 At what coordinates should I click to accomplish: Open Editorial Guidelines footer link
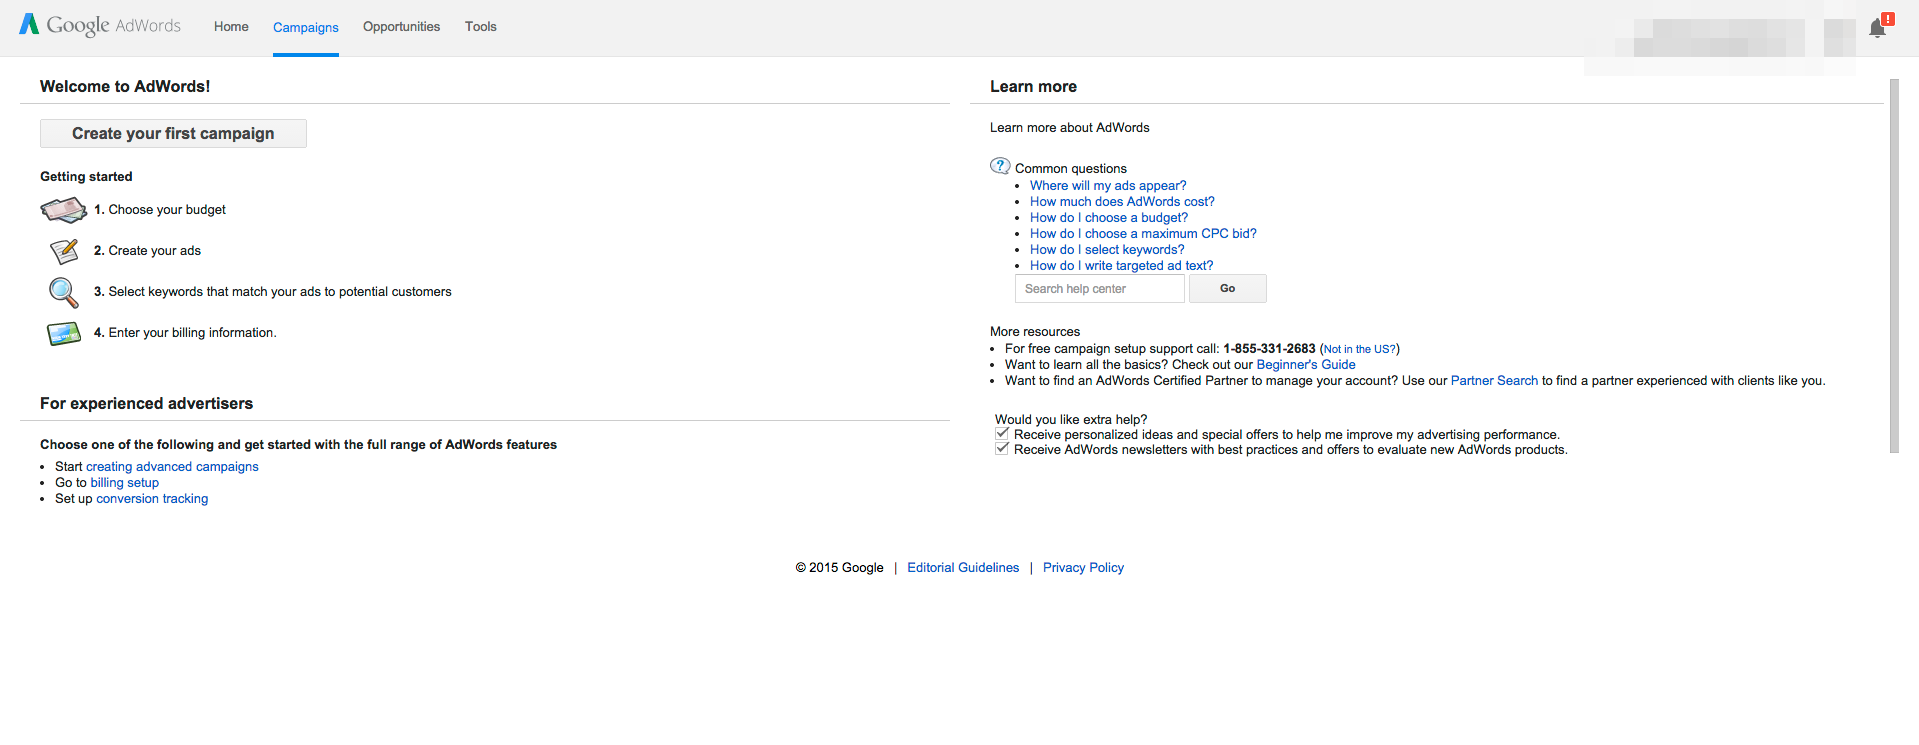click(963, 568)
